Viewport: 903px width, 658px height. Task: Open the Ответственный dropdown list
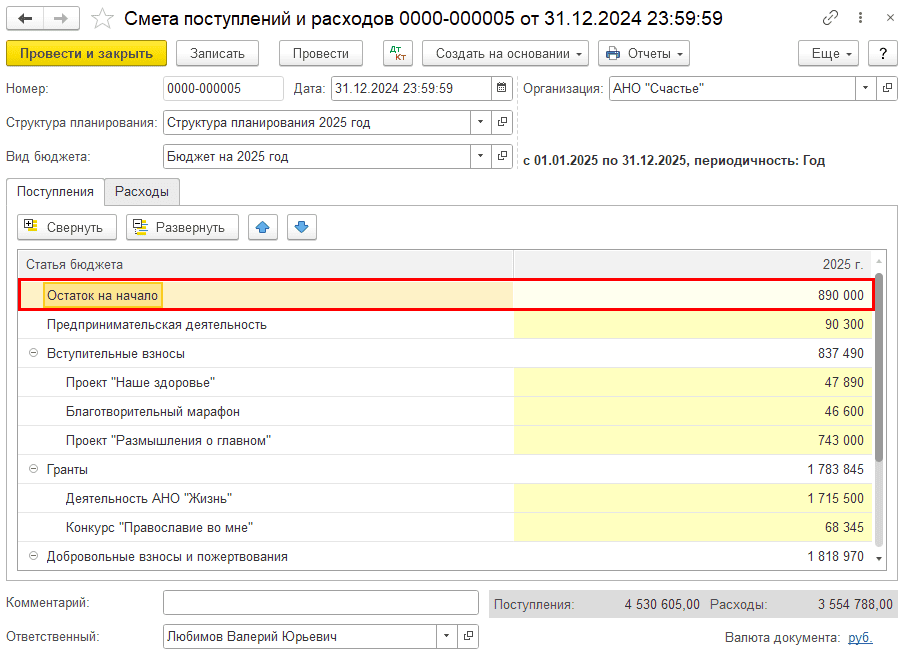pyautogui.click(x=445, y=637)
